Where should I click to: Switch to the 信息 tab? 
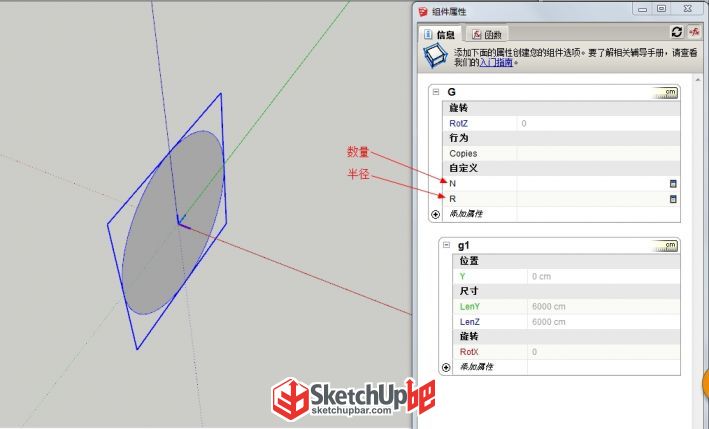(x=440, y=34)
